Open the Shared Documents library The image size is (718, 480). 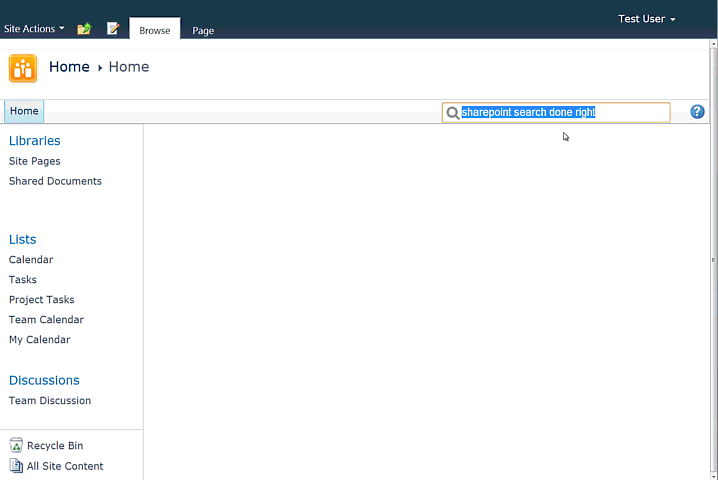[x=55, y=181]
